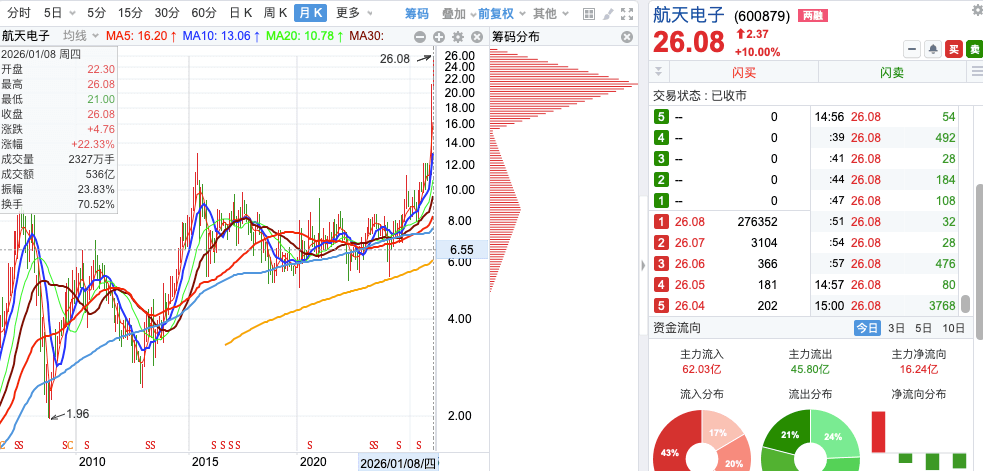
Task: Expand chart to fullscreen
Action: [x=626, y=13]
